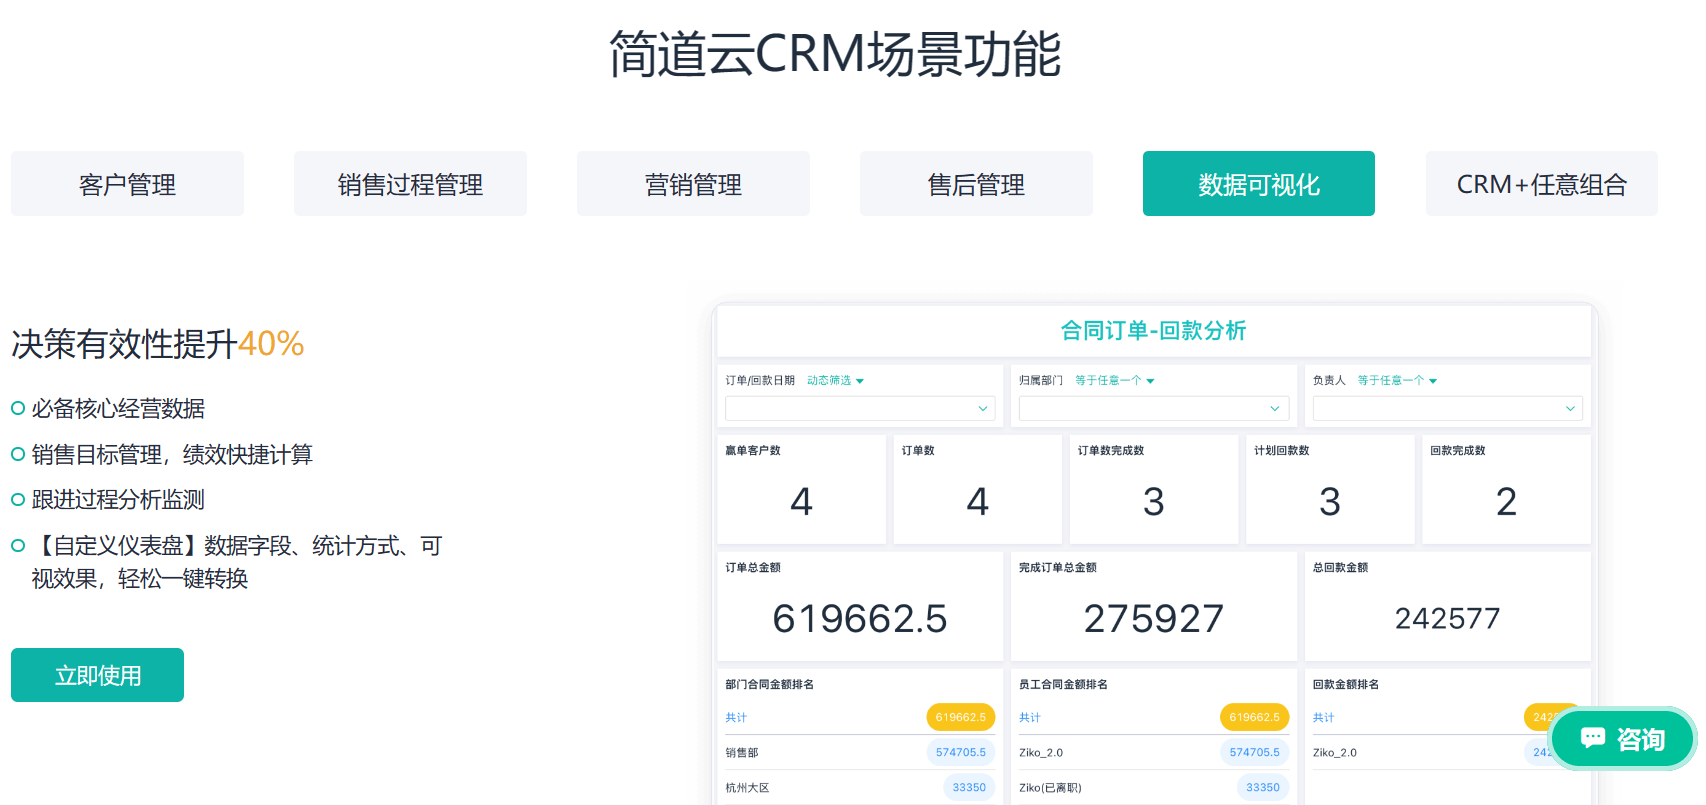Image resolution: width=1706 pixels, height=805 pixels.
Task: Open the 负责人 select box
Action: pyautogui.click(x=1447, y=408)
